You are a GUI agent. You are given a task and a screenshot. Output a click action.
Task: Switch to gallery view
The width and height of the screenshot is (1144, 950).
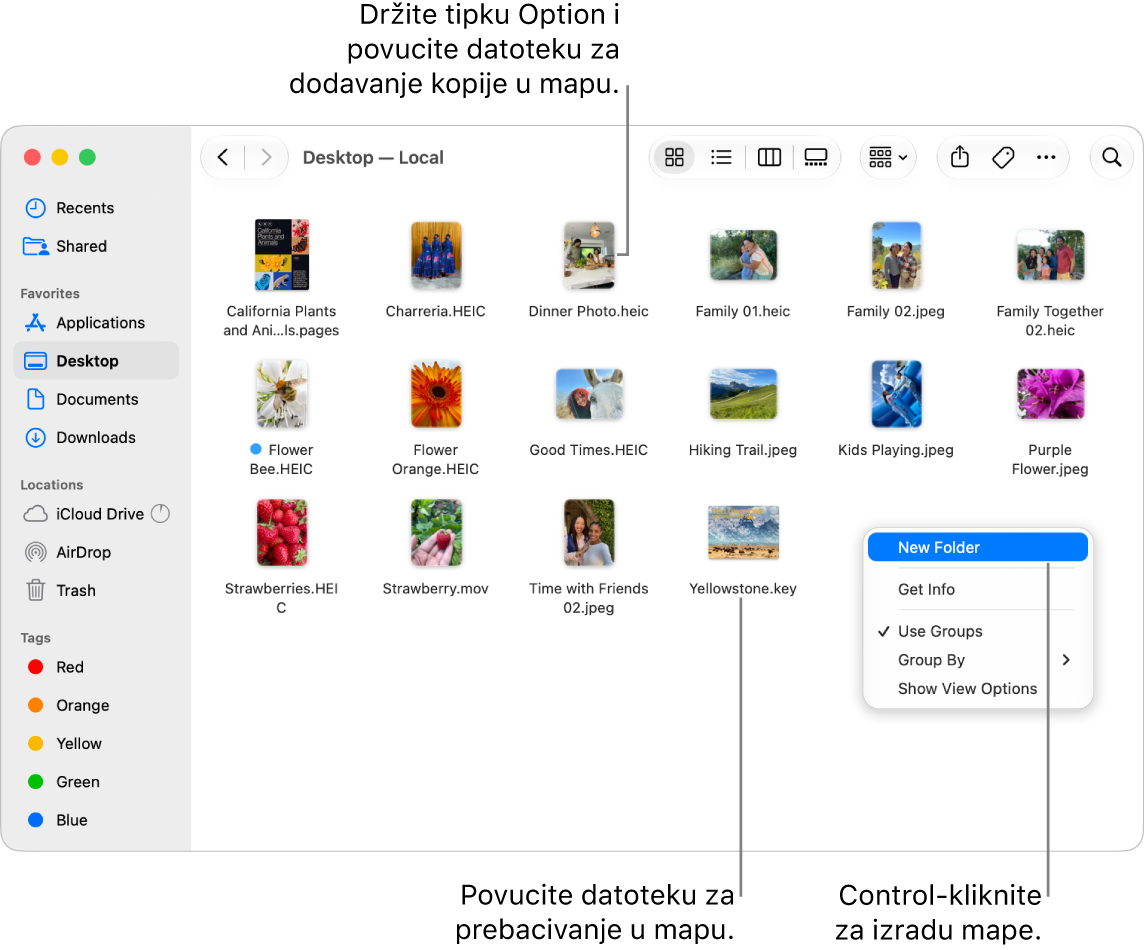click(x=816, y=157)
